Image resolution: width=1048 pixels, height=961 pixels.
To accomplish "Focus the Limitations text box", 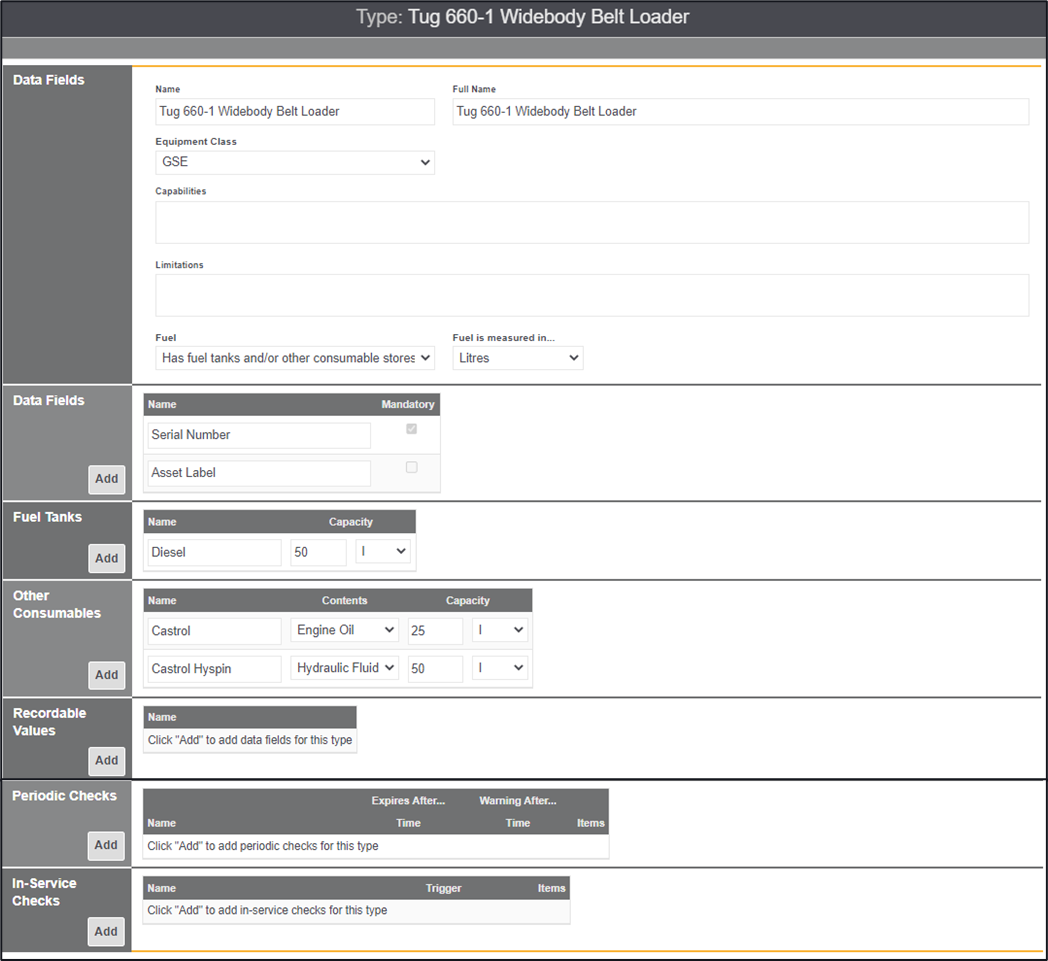I will (x=591, y=295).
